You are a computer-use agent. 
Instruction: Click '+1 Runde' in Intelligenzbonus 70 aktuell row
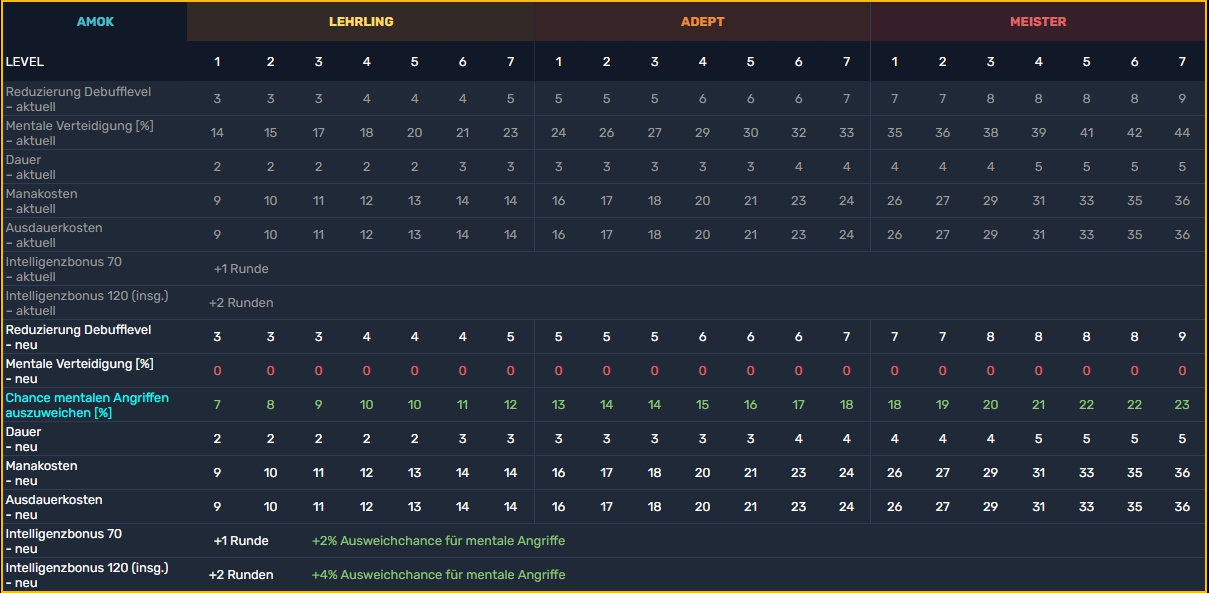241,268
